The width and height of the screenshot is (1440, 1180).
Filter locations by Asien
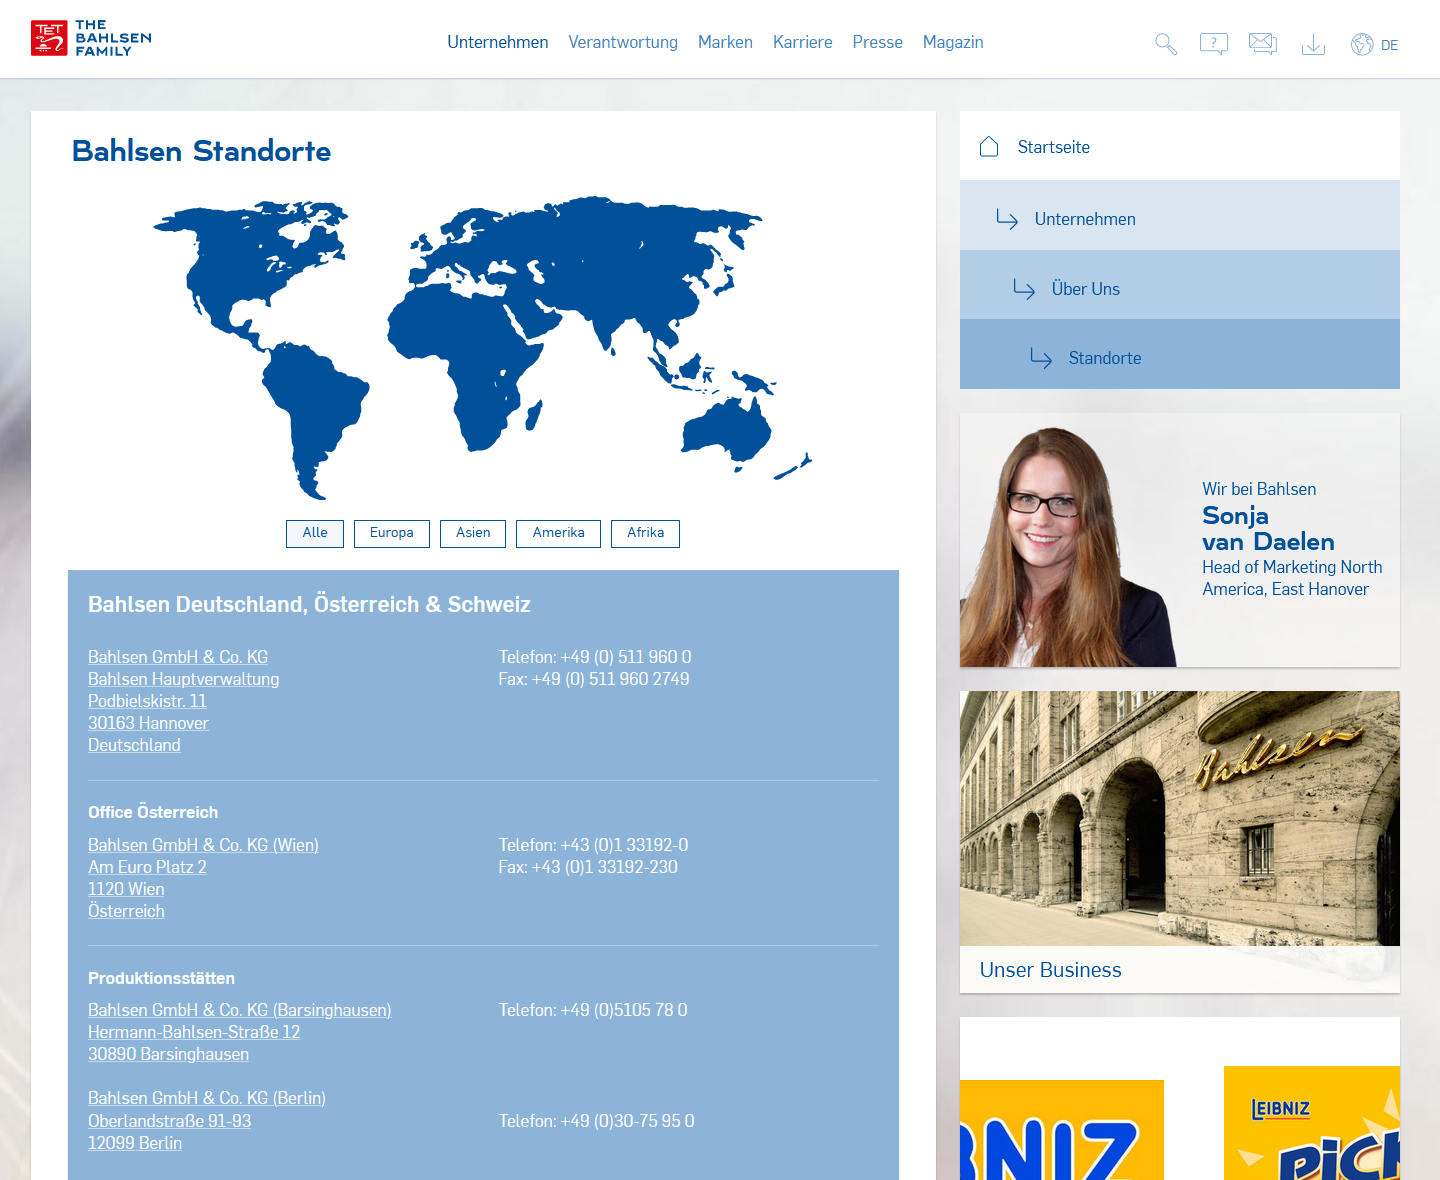(473, 533)
